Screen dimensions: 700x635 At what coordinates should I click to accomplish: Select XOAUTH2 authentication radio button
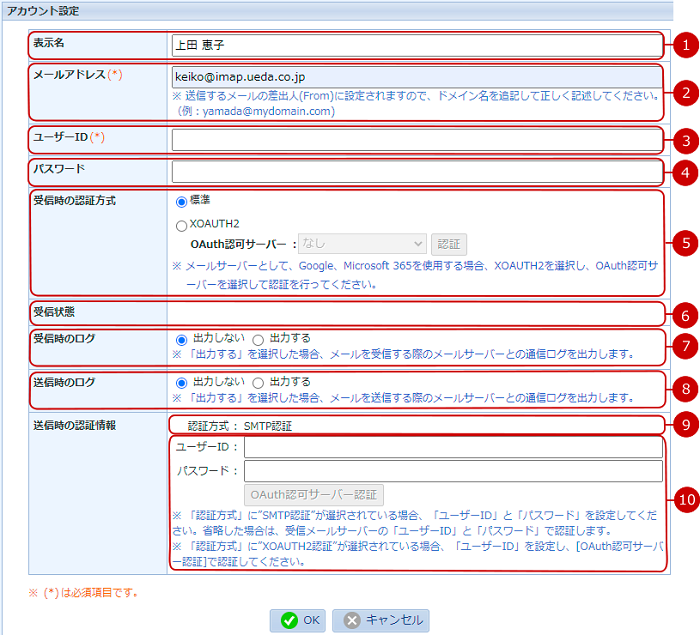[x=181, y=226]
